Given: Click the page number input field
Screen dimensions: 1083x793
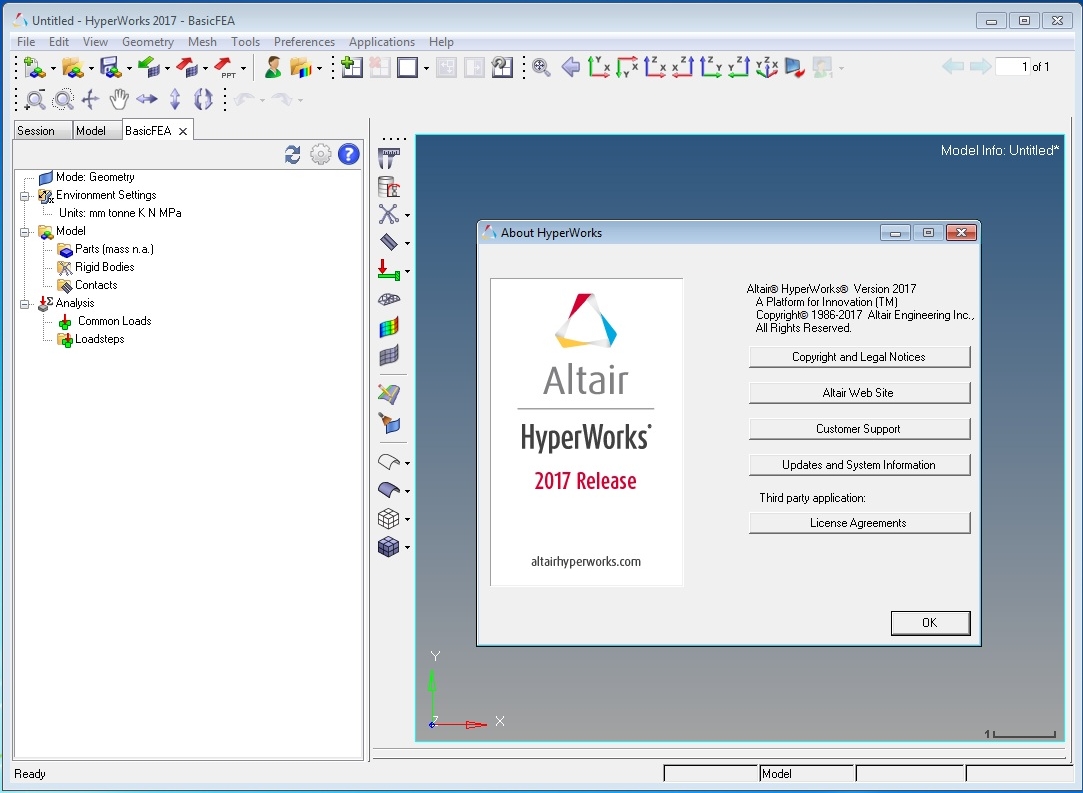Looking at the screenshot, I should tap(1013, 67).
